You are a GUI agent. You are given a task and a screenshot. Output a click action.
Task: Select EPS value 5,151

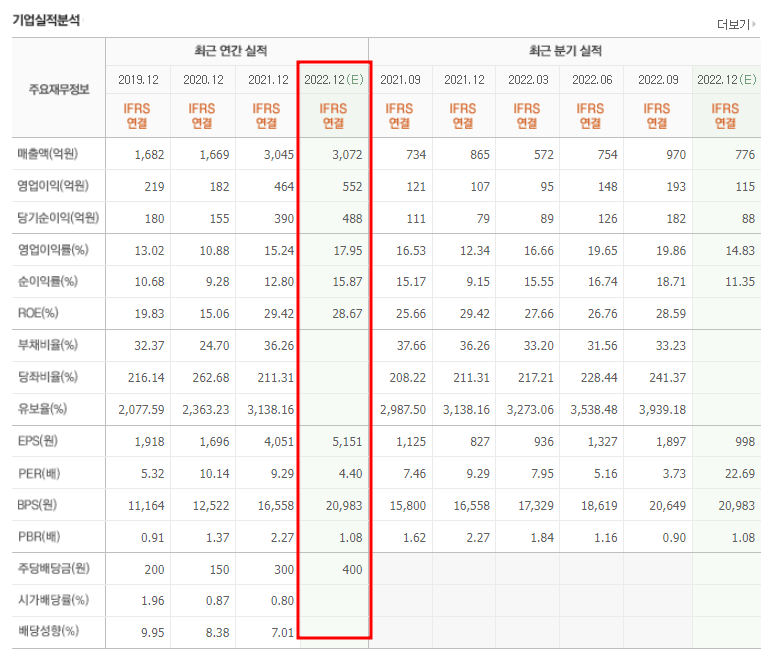click(x=347, y=442)
